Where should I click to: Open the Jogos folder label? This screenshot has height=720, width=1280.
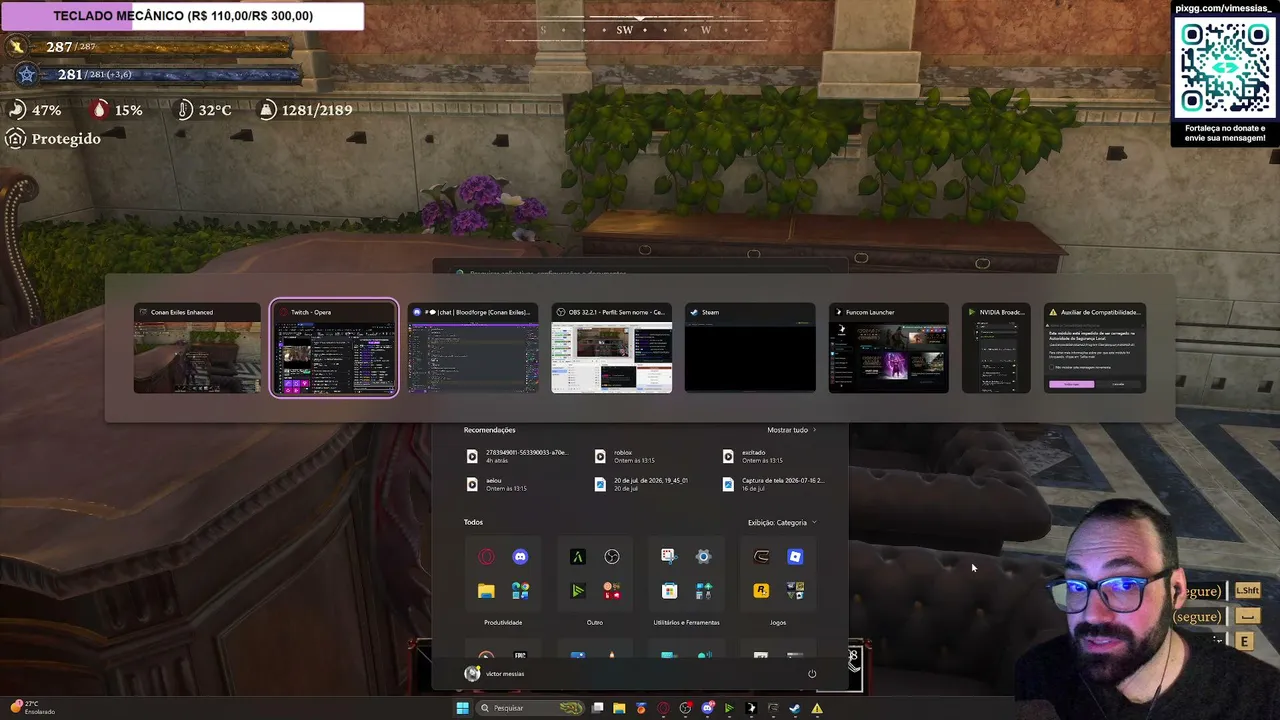pyautogui.click(x=778, y=623)
